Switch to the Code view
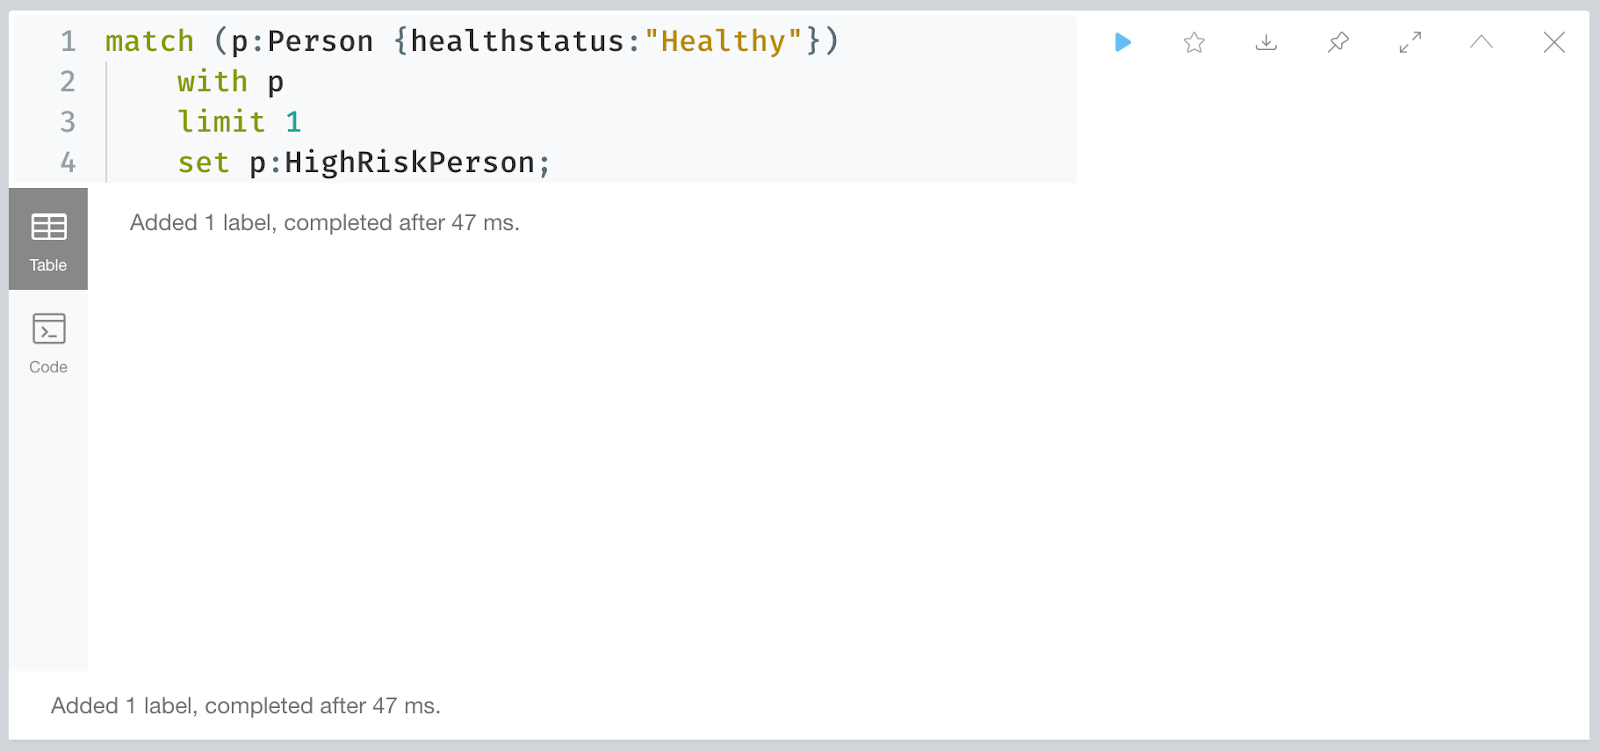Image resolution: width=1600 pixels, height=752 pixels. click(48, 343)
